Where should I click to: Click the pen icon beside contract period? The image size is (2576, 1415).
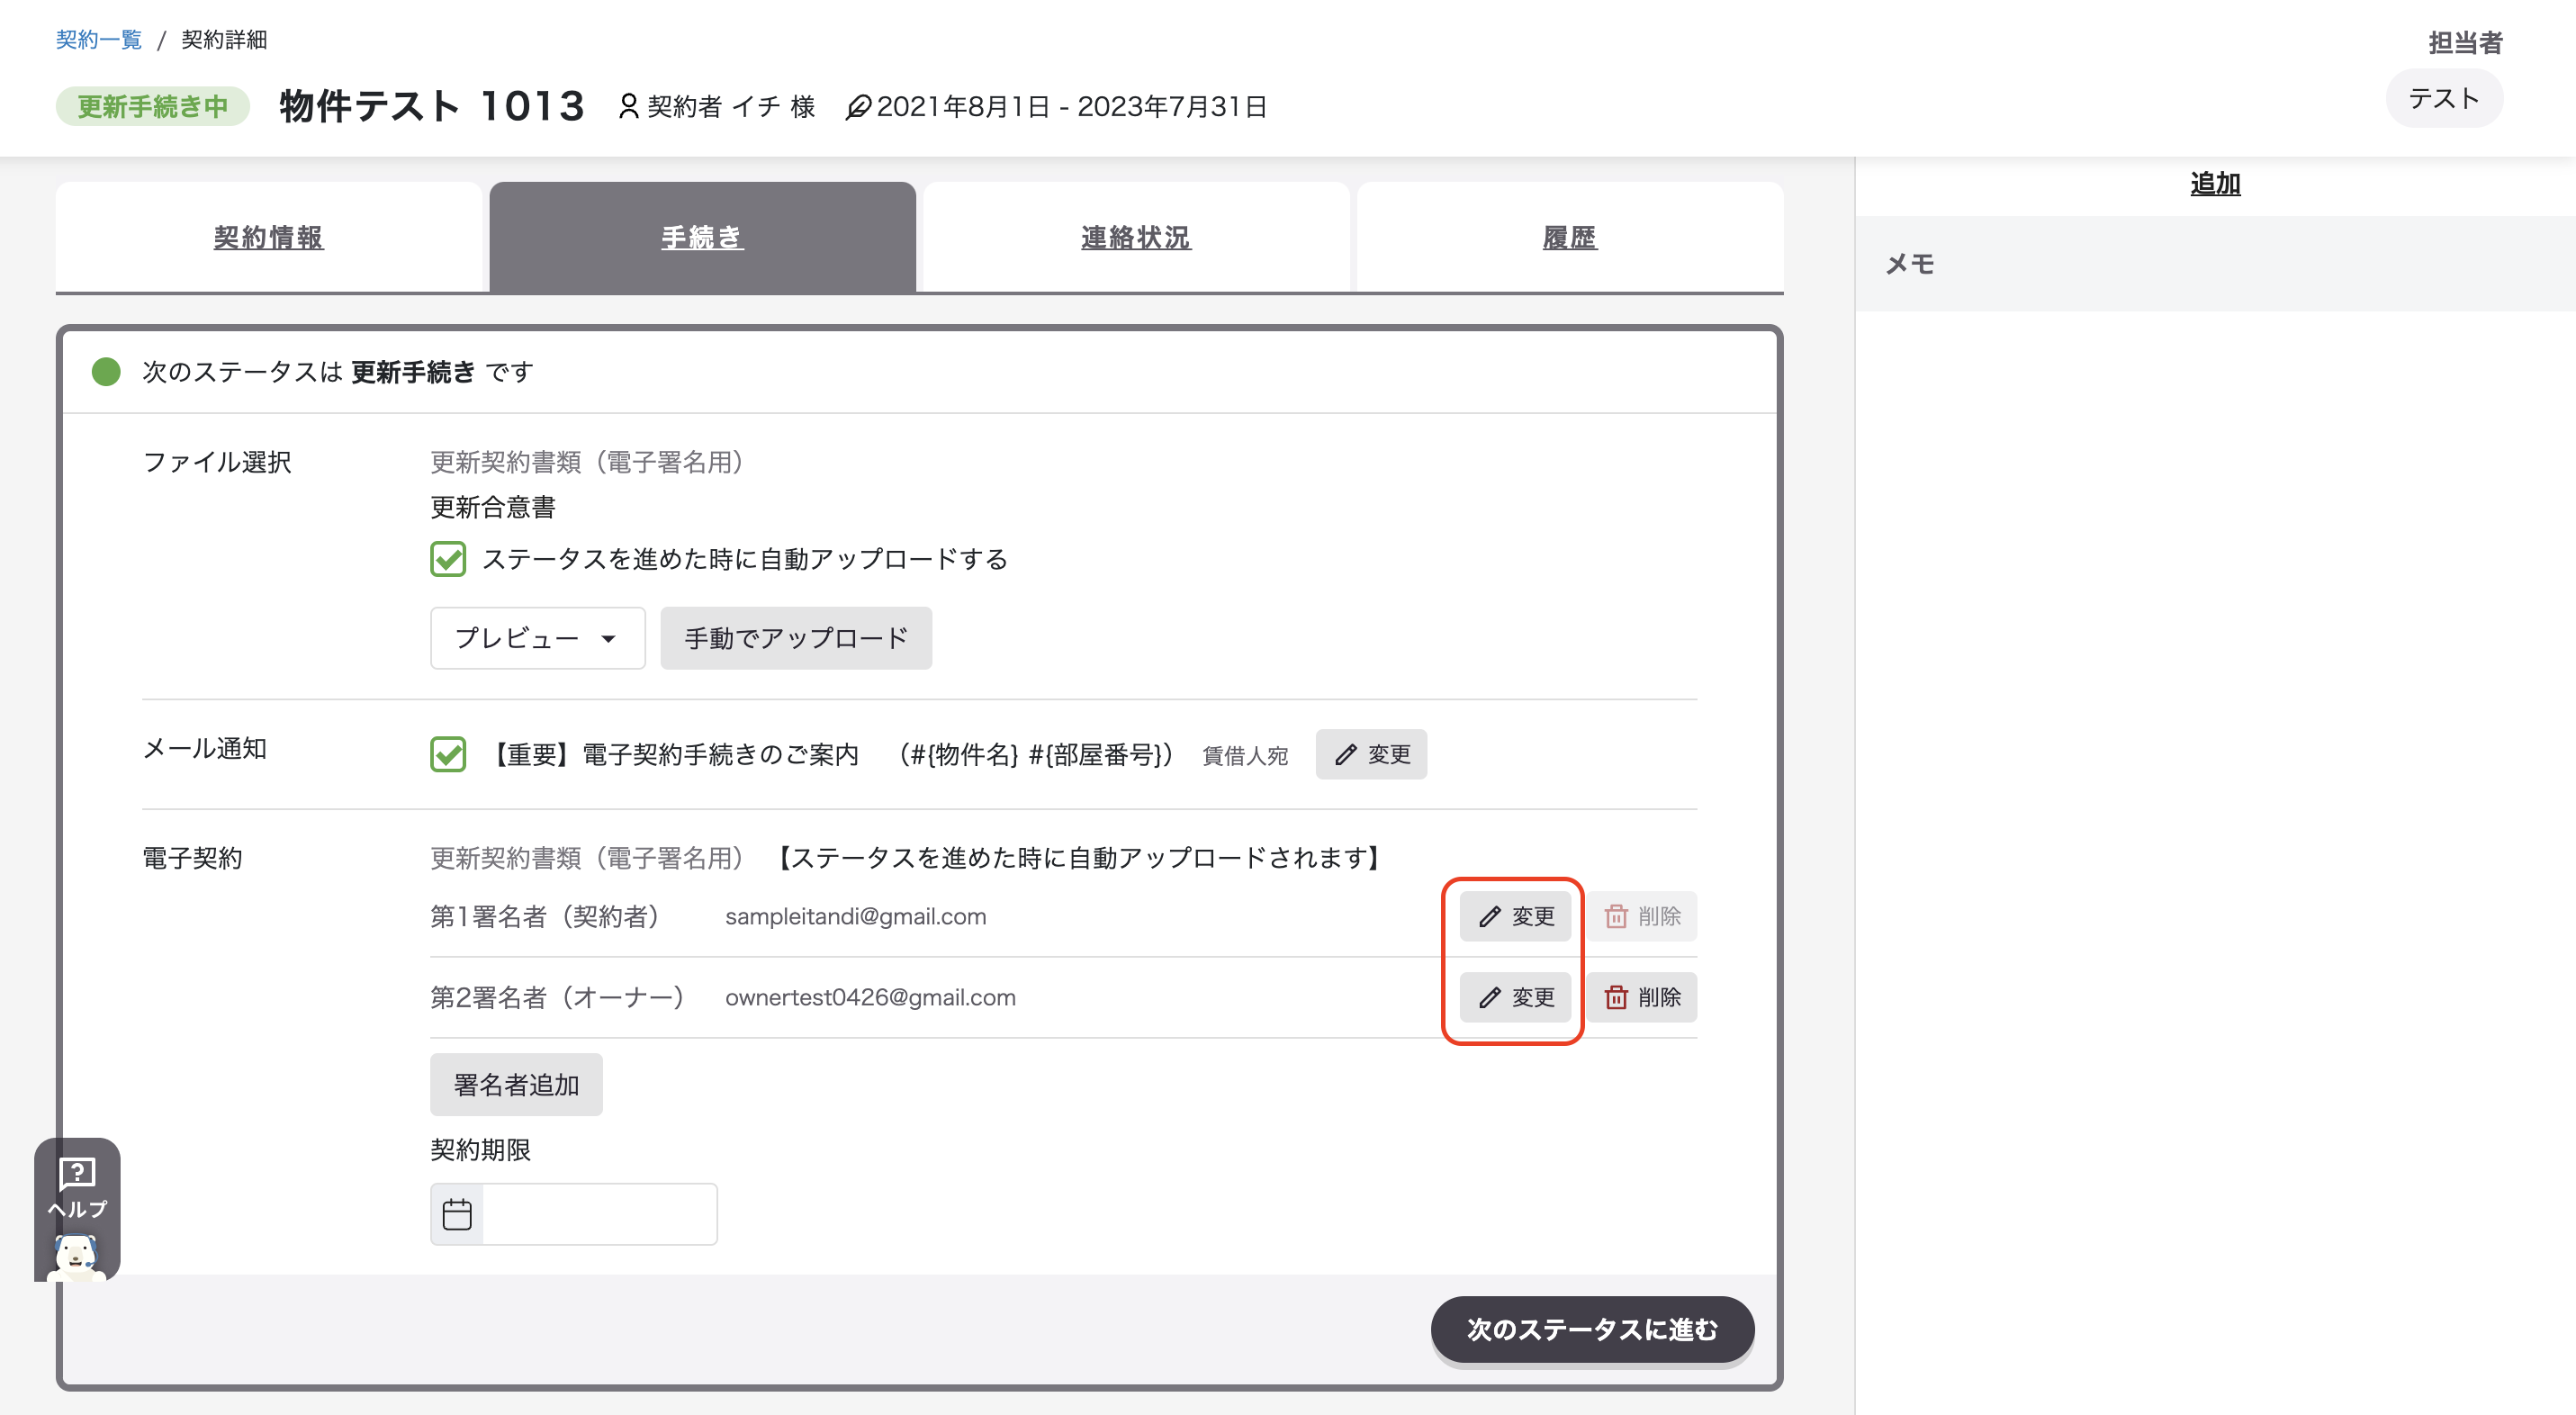click(x=858, y=106)
